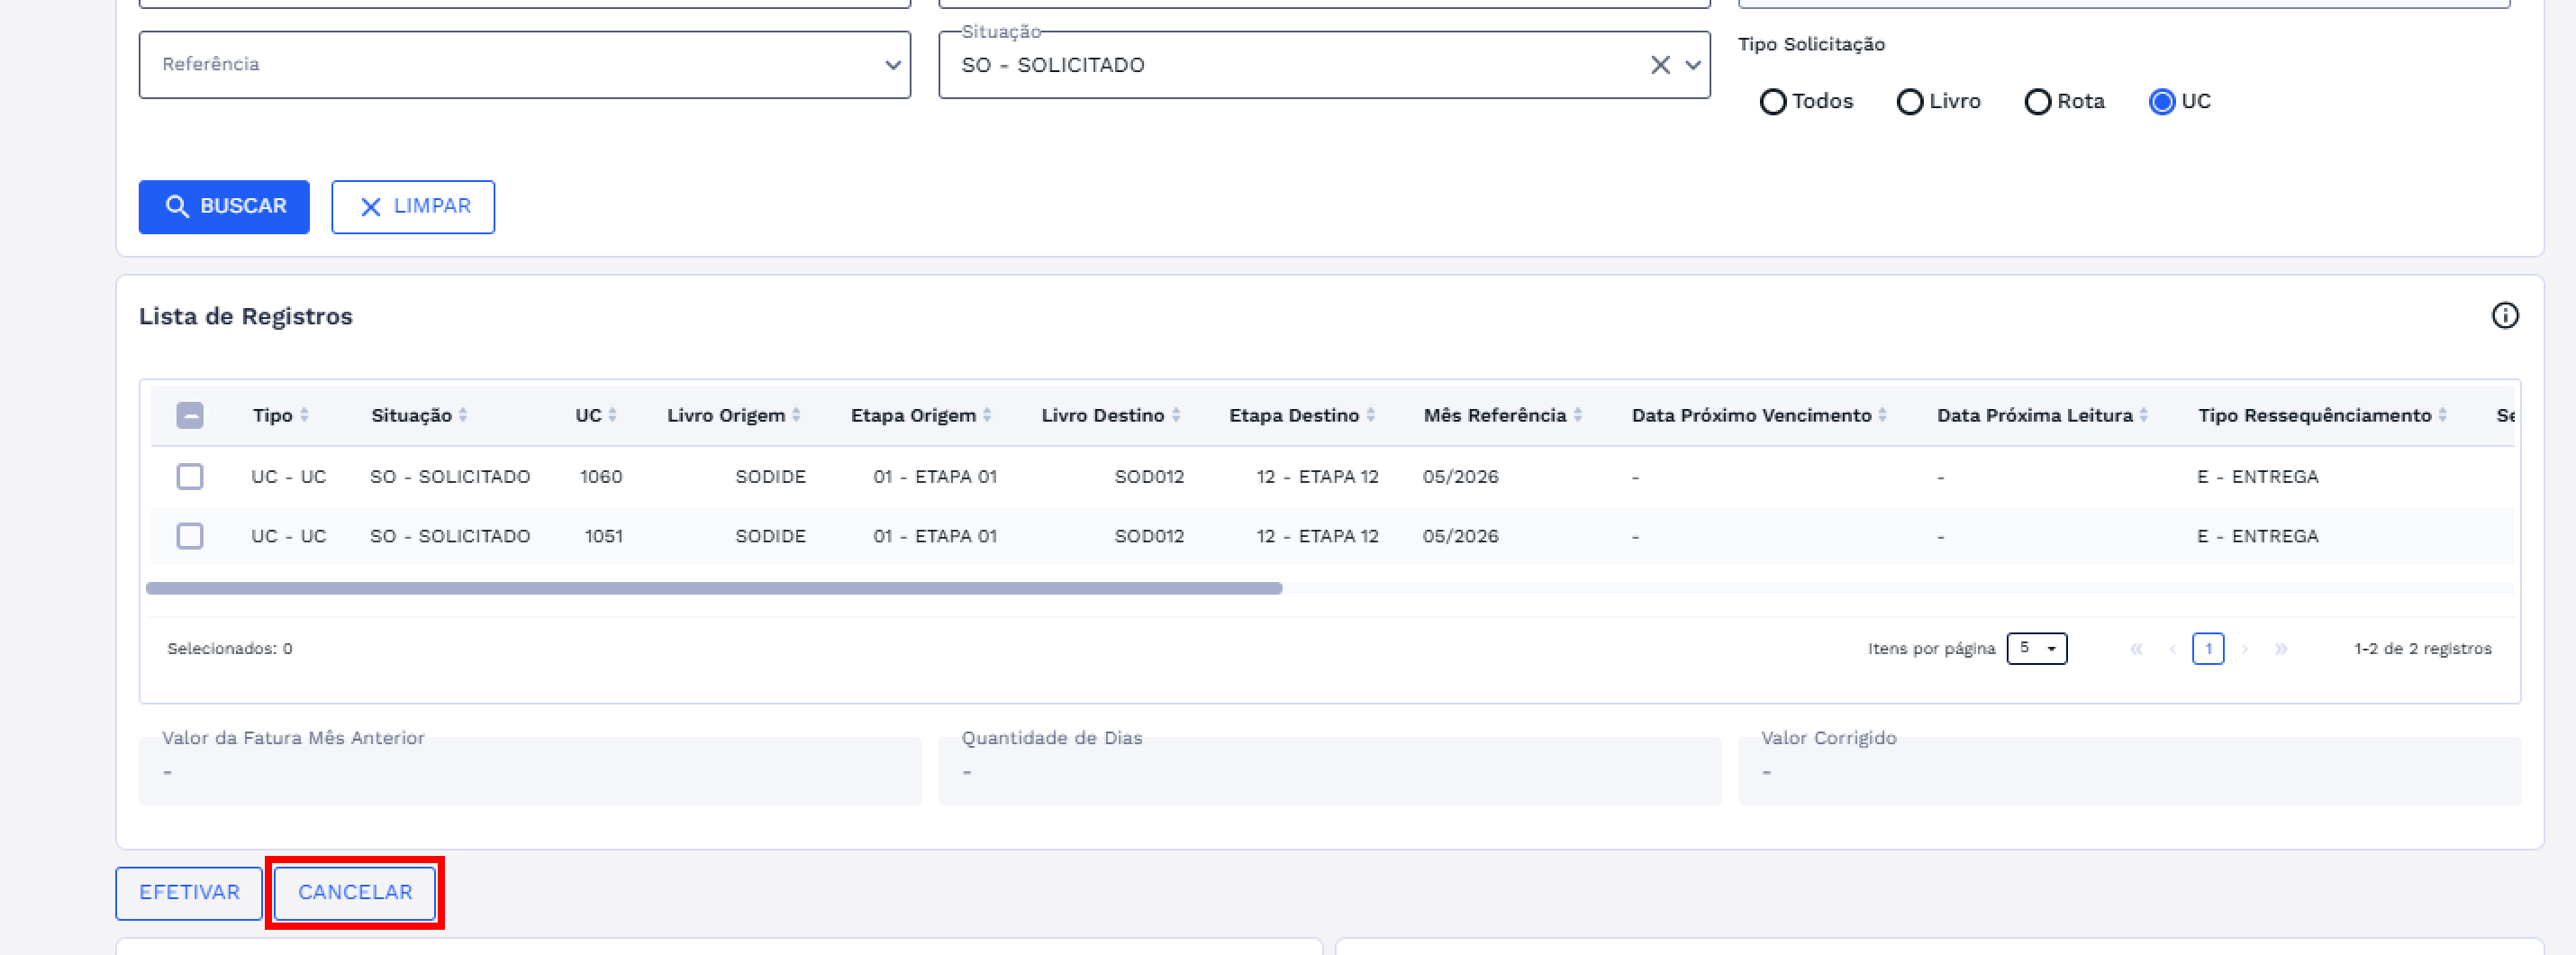The width and height of the screenshot is (2576, 955).
Task: Go to the first page of results
Action: point(2136,649)
